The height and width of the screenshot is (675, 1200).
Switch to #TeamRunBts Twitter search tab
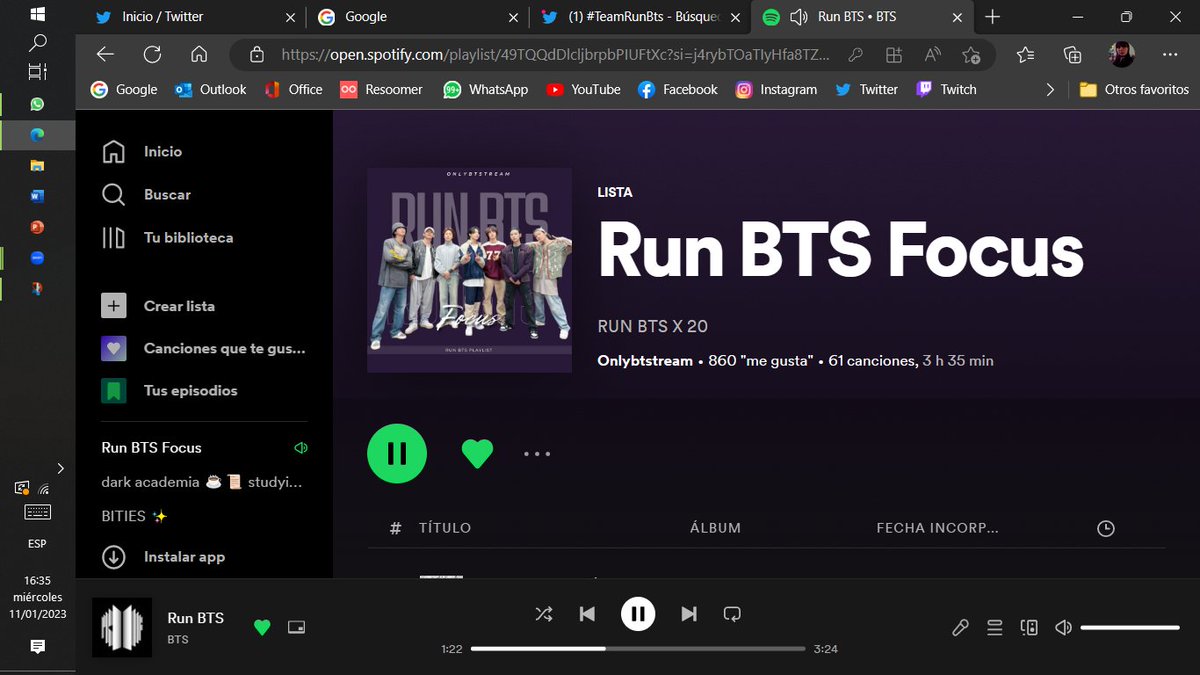tap(640, 17)
